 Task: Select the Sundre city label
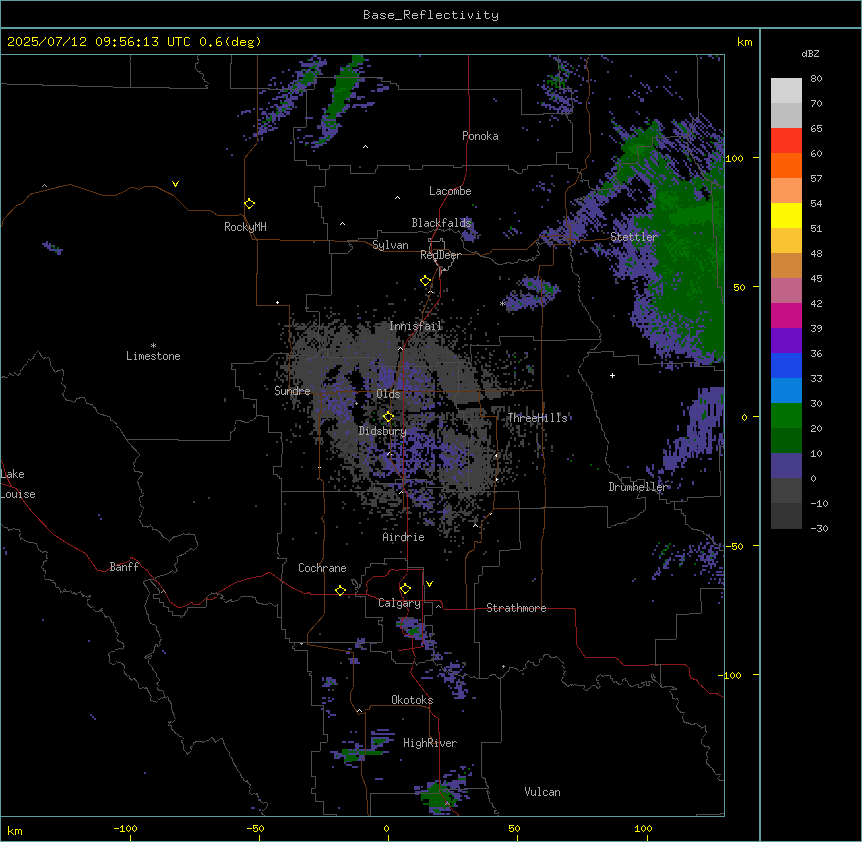292,391
